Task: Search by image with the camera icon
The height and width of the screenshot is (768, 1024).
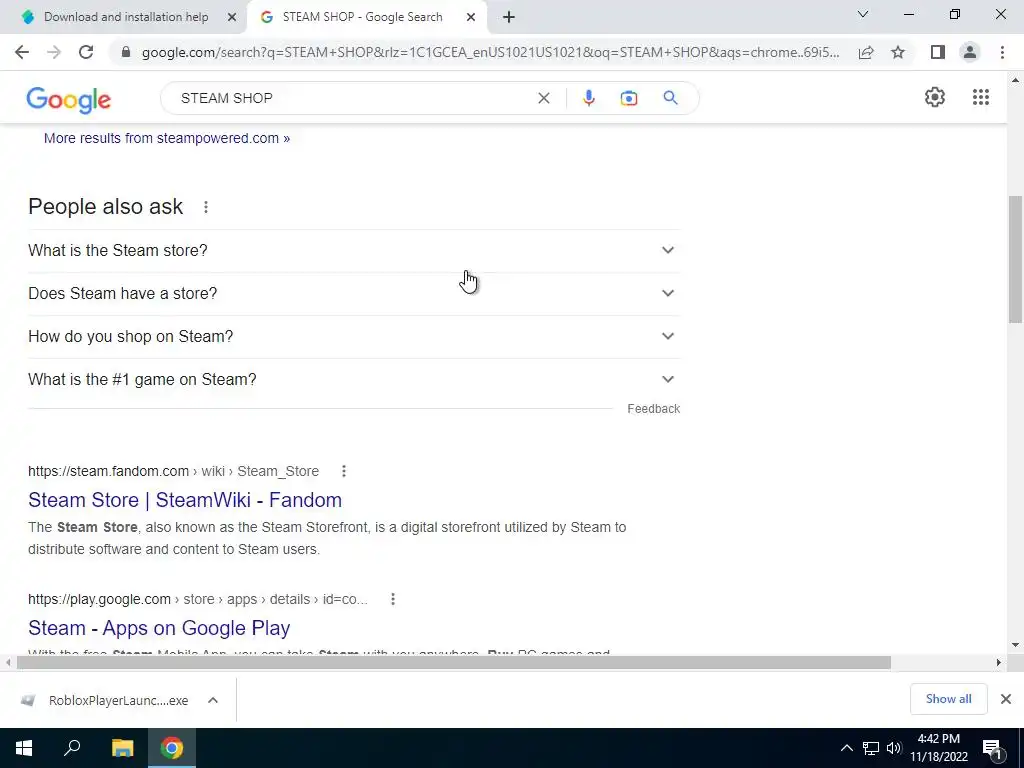Action: click(x=628, y=98)
